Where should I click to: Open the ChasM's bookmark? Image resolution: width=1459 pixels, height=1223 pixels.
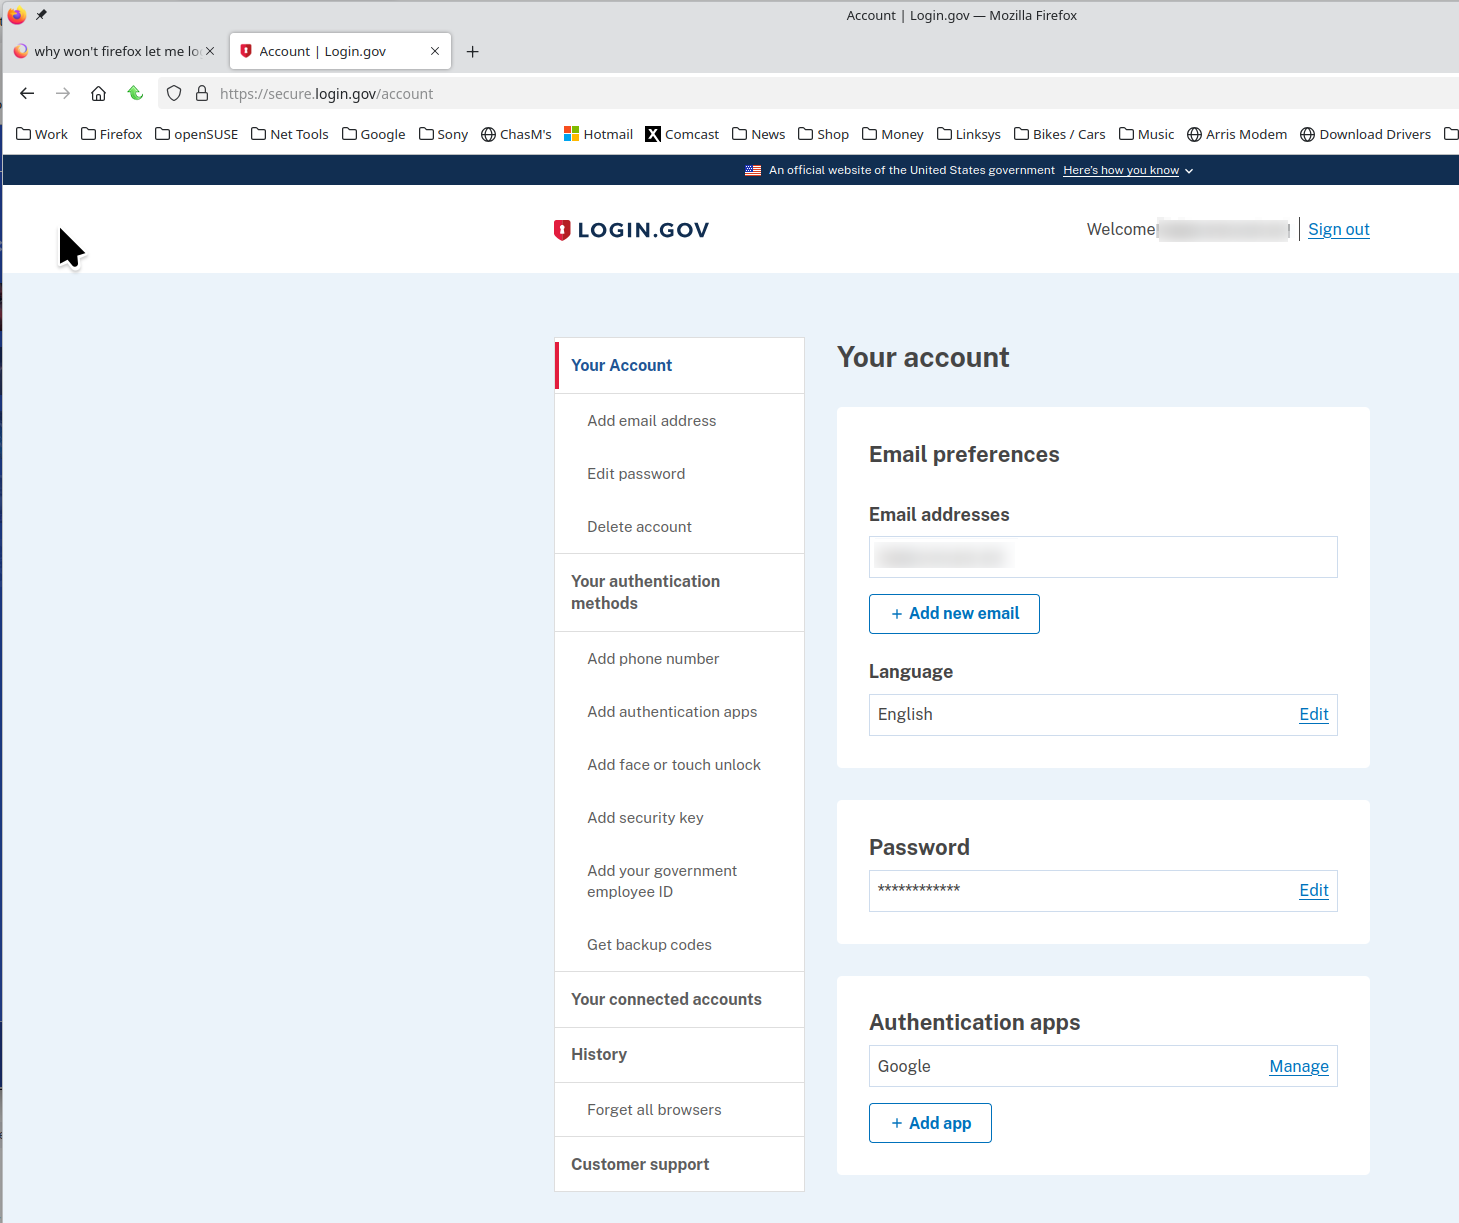(516, 134)
